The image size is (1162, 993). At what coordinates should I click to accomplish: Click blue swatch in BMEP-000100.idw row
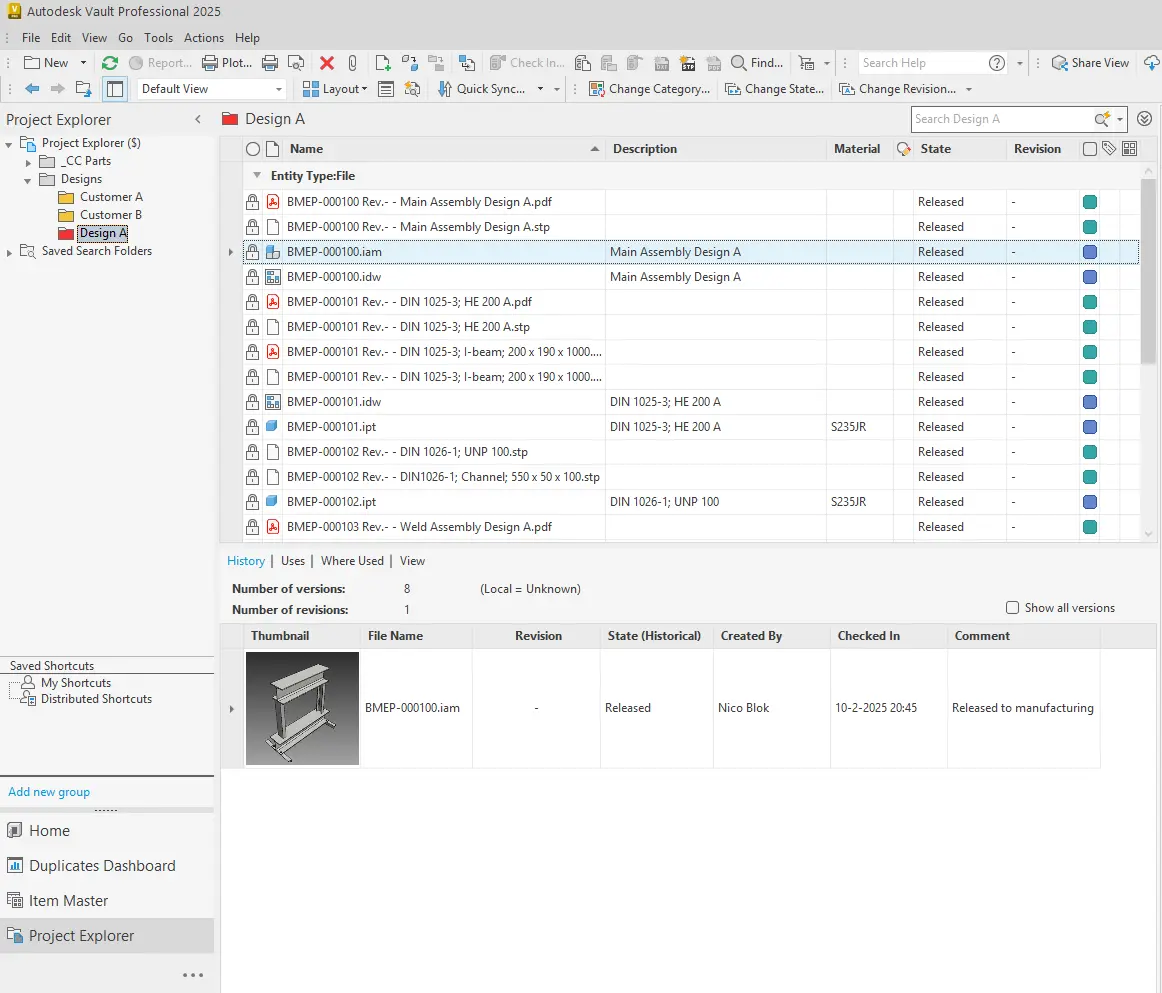(x=1089, y=277)
